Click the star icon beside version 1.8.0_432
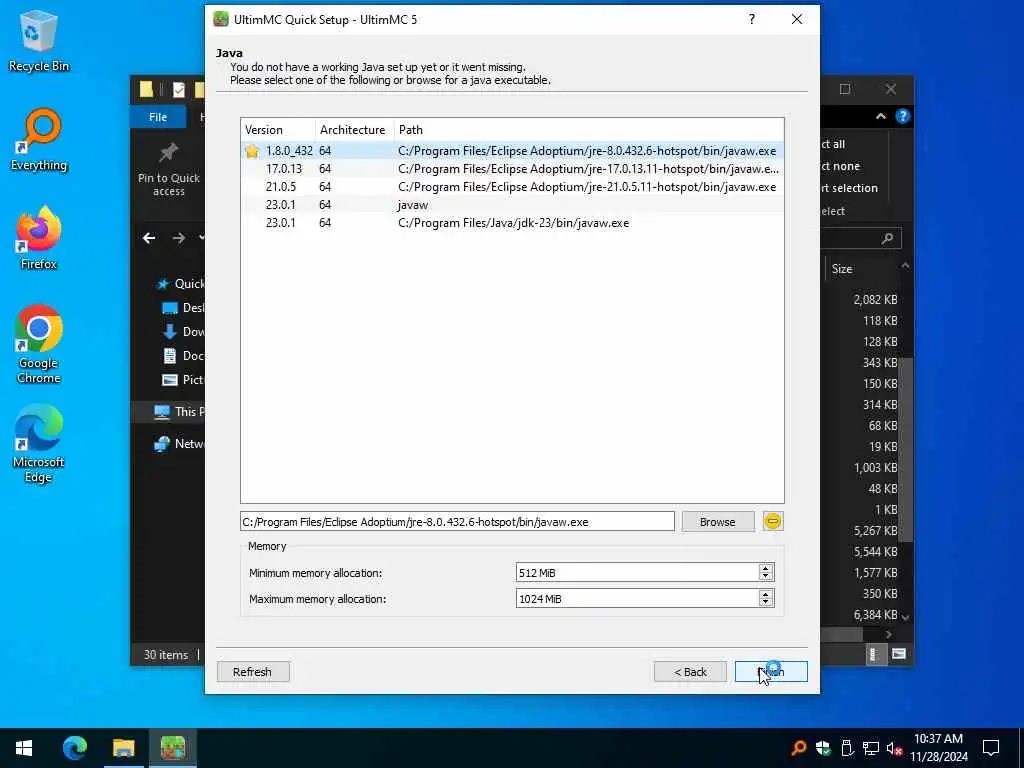 click(251, 151)
